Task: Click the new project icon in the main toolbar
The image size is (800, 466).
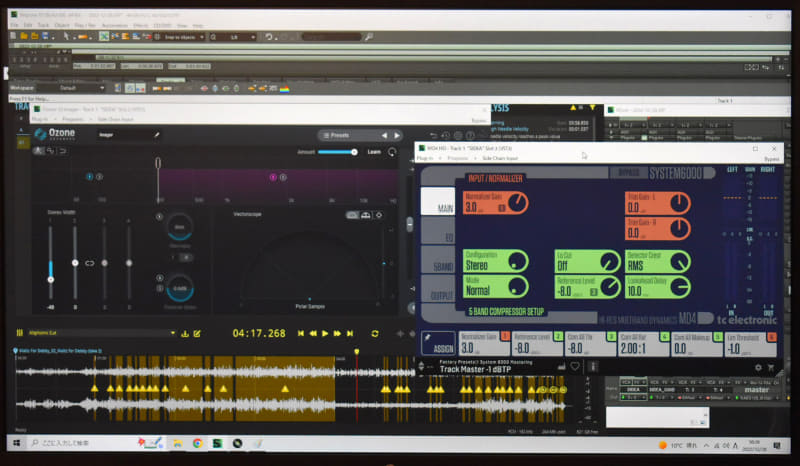Action: click(14, 36)
